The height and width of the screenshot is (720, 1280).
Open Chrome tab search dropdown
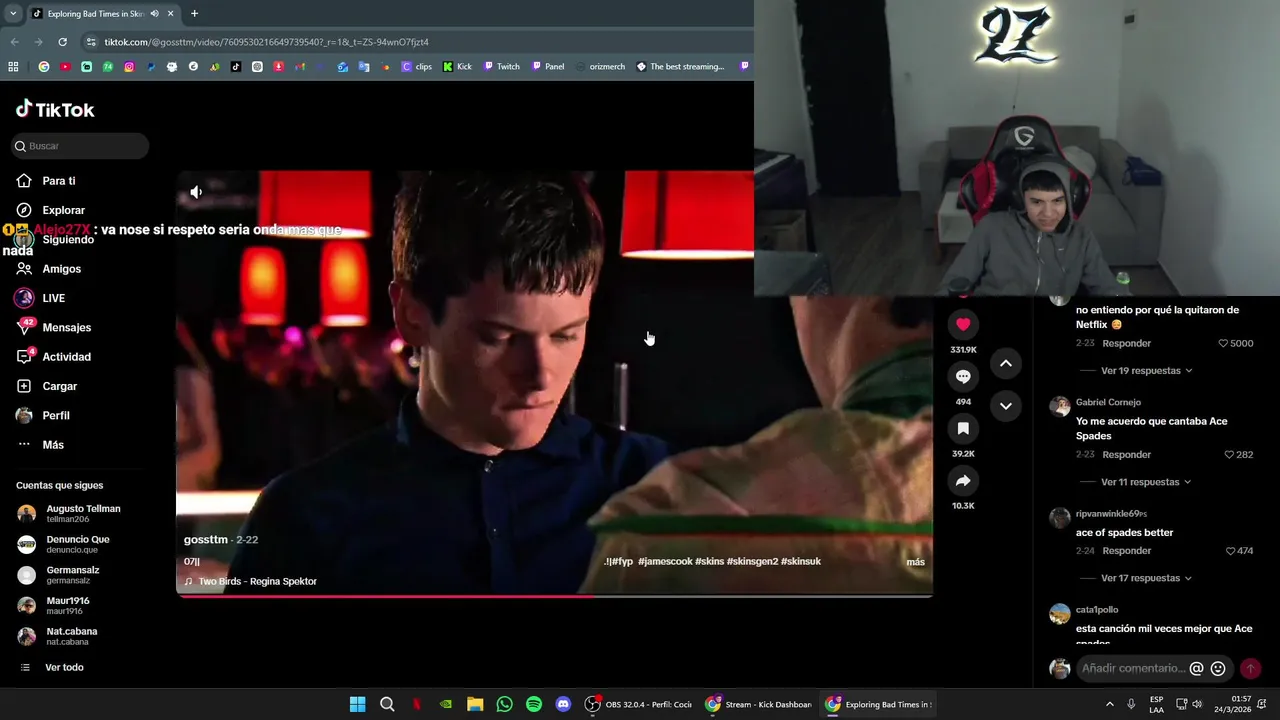[13, 13]
